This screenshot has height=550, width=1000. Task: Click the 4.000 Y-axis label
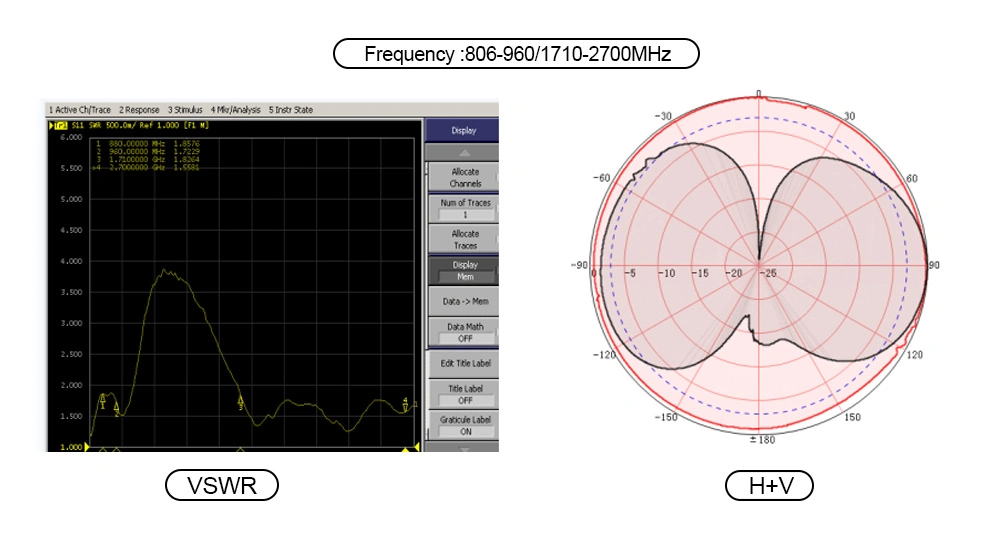71,261
